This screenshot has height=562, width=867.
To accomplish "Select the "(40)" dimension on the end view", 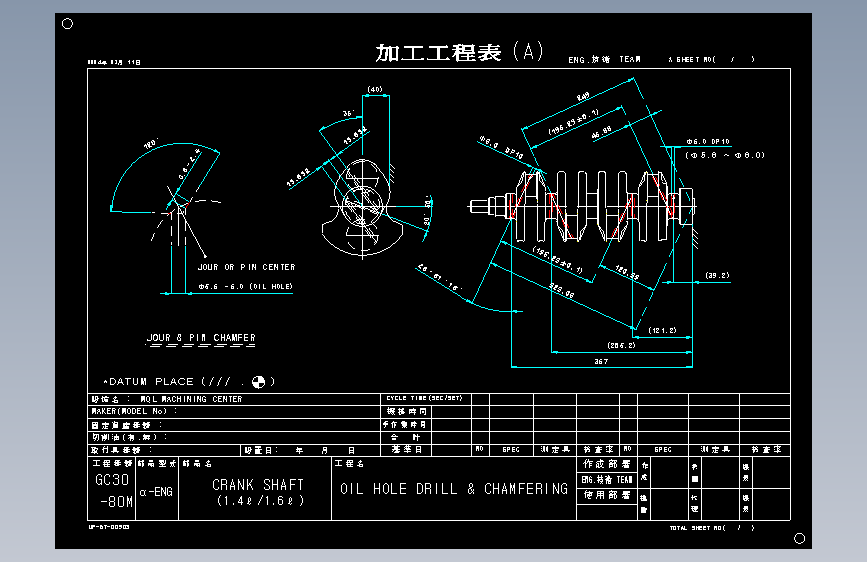I will coord(375,89).
